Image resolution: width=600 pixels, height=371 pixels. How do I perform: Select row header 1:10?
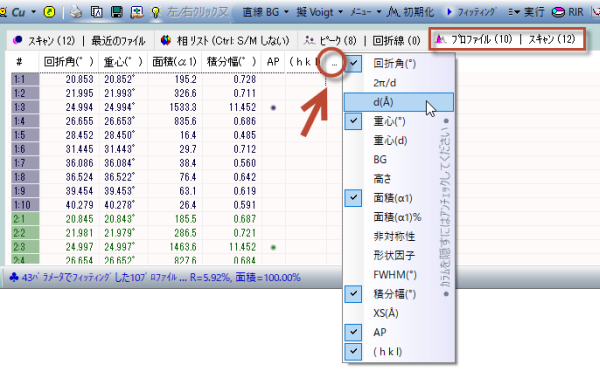pos(25,205)
